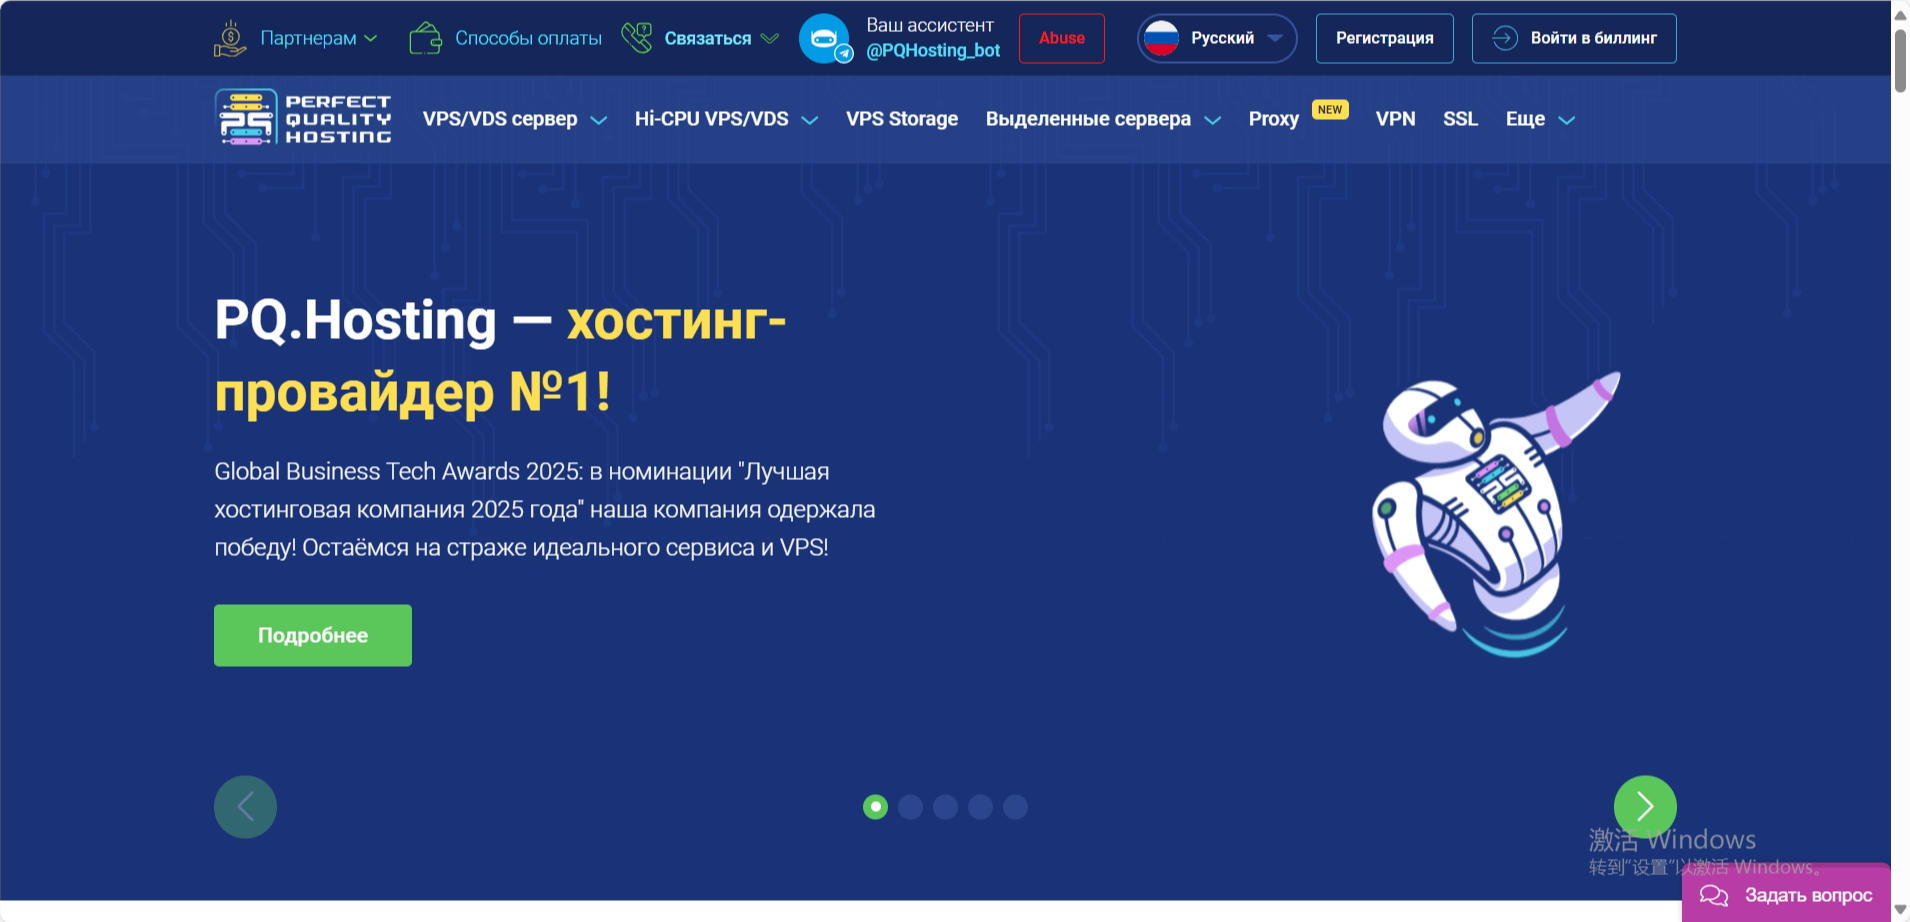
Task: Go to previous slide arrow
Action: click(x=245, y=806)
